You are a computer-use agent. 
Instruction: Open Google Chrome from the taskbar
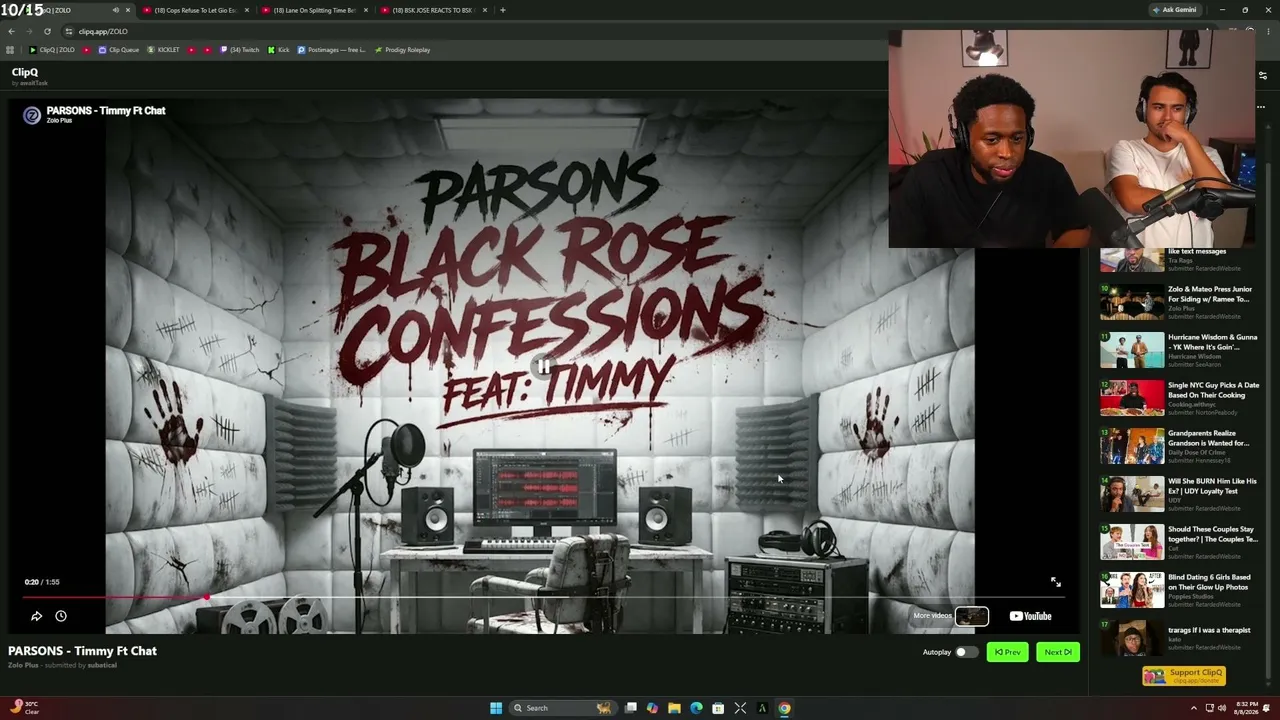(784, 708)
